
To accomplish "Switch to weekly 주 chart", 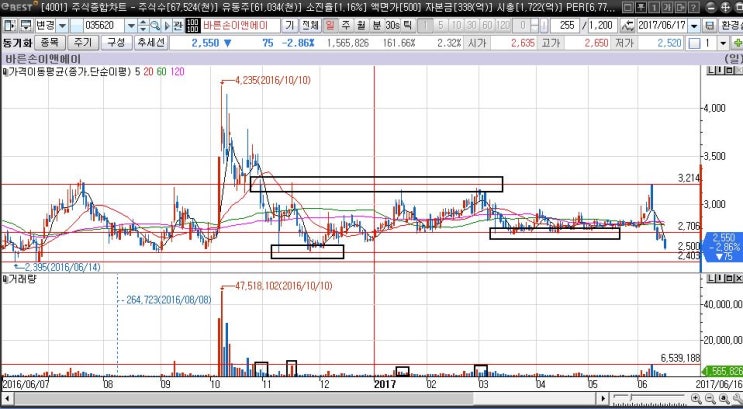I will 346,25.
